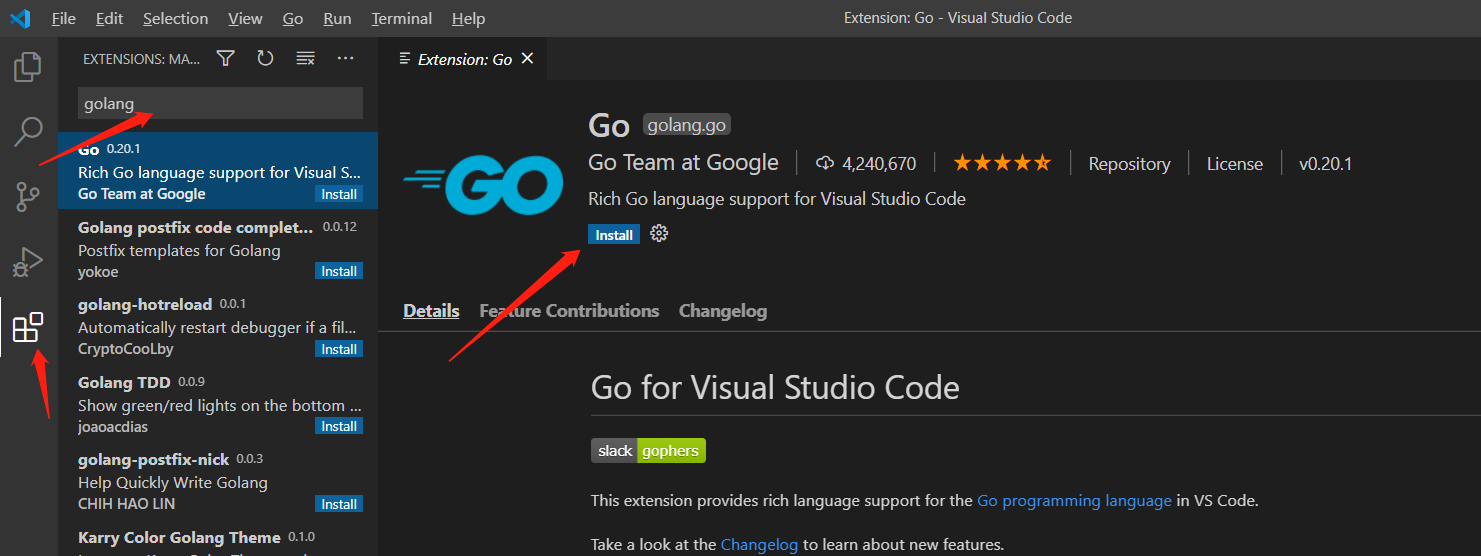Install Golang postfix code completion extension
Image resolution: width=1481 pixels, height=556 pixels.
click(339, 271)
